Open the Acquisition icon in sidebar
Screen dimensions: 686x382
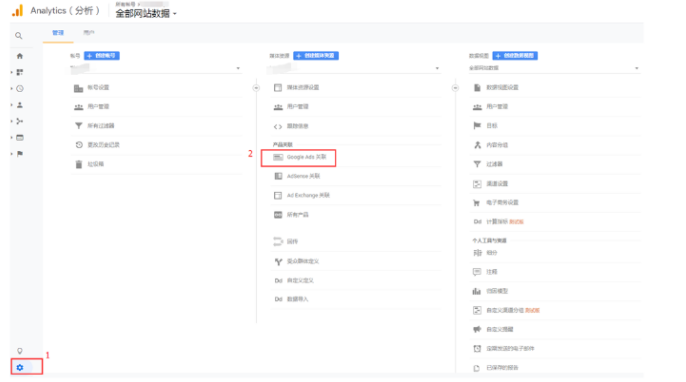(x=20, y=121)
